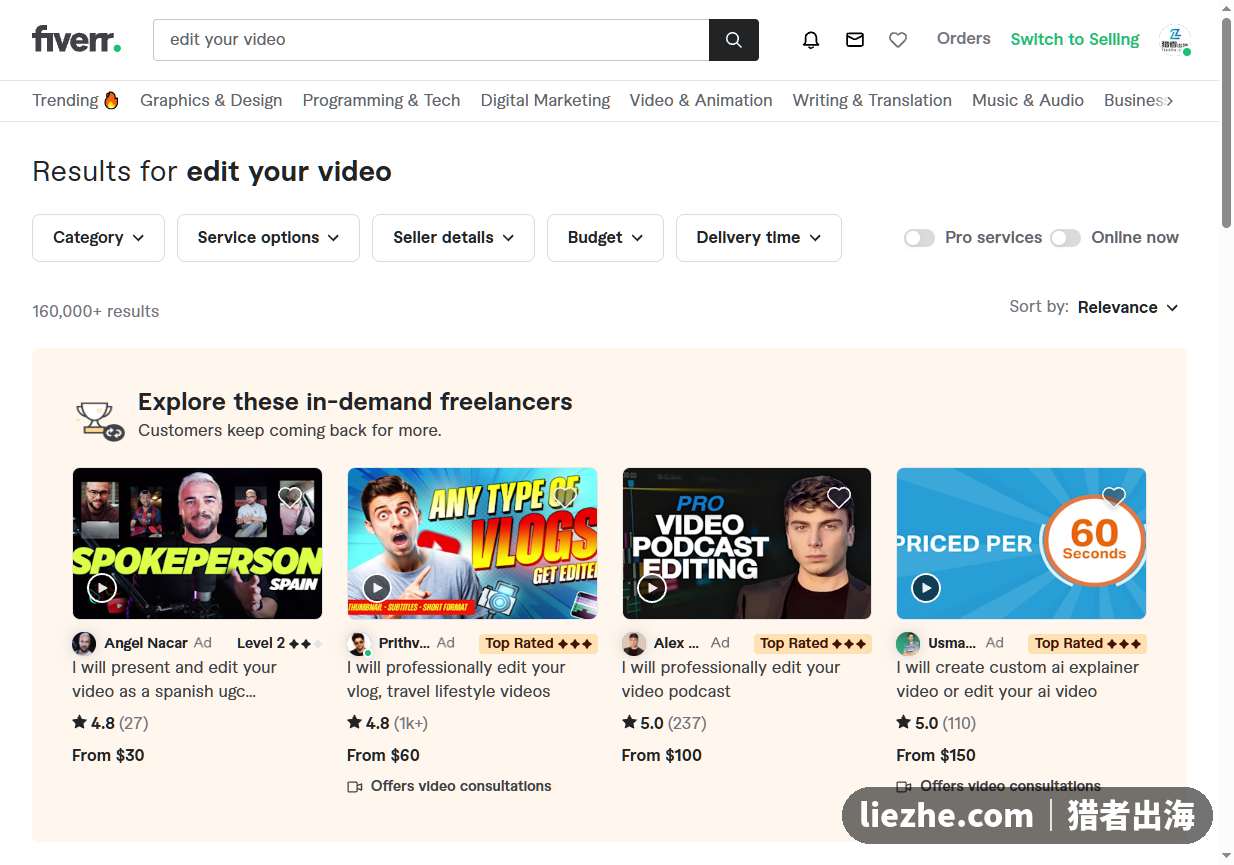The image size is (1234, 865).
Task: Expand the Category filter dropdown
Action: [98, 238]
